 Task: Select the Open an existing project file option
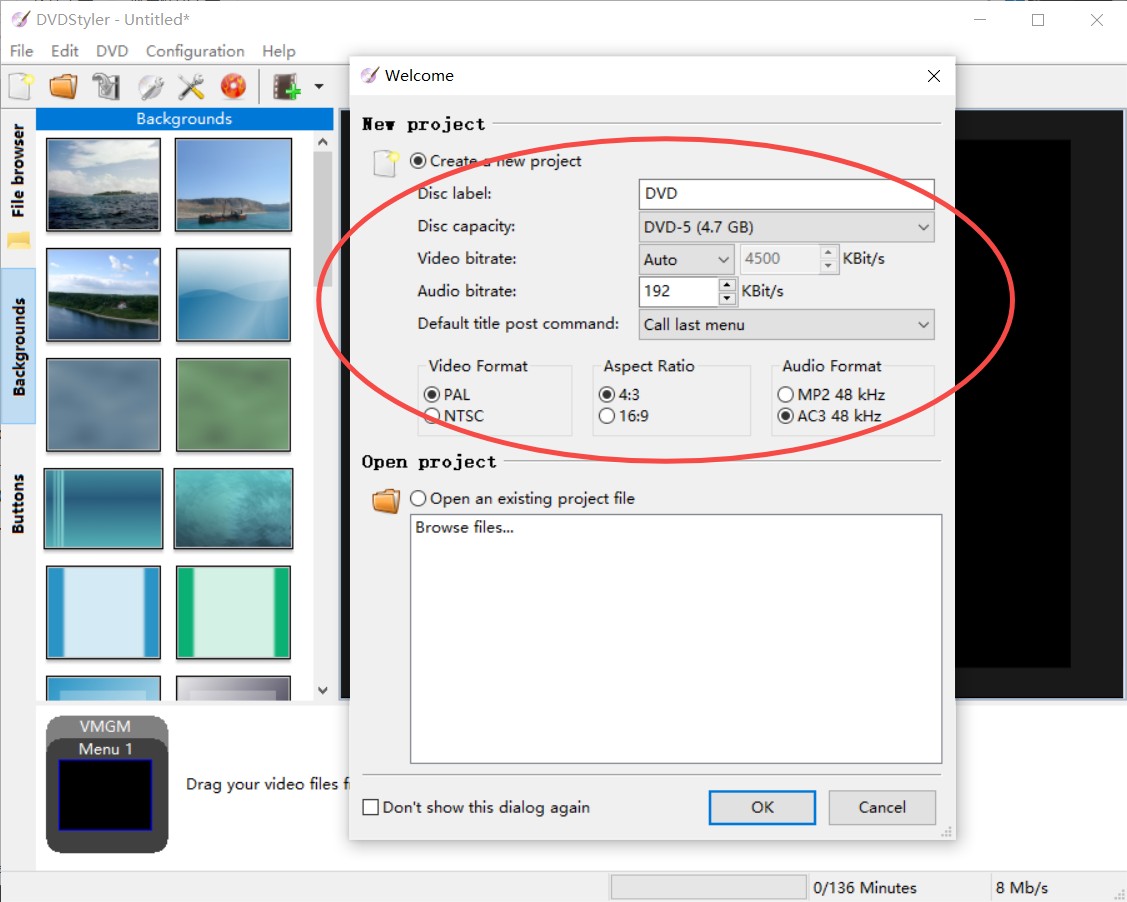tap(418, 498)
